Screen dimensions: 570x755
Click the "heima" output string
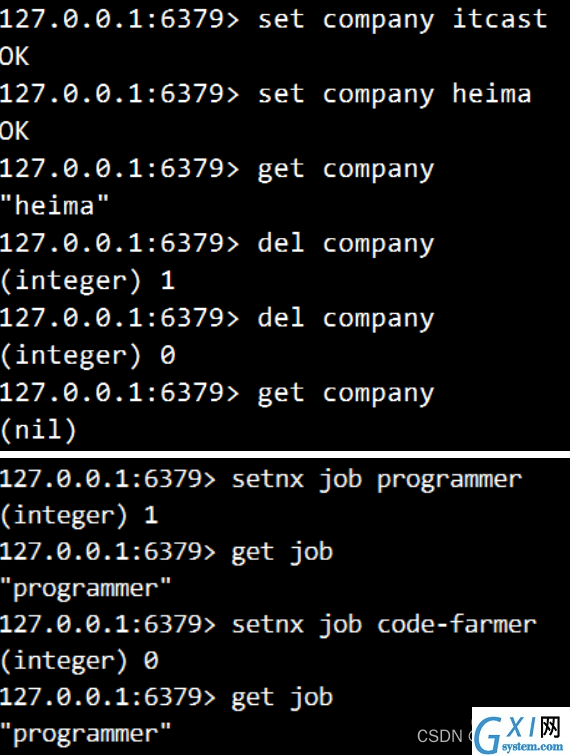point(54,206)
